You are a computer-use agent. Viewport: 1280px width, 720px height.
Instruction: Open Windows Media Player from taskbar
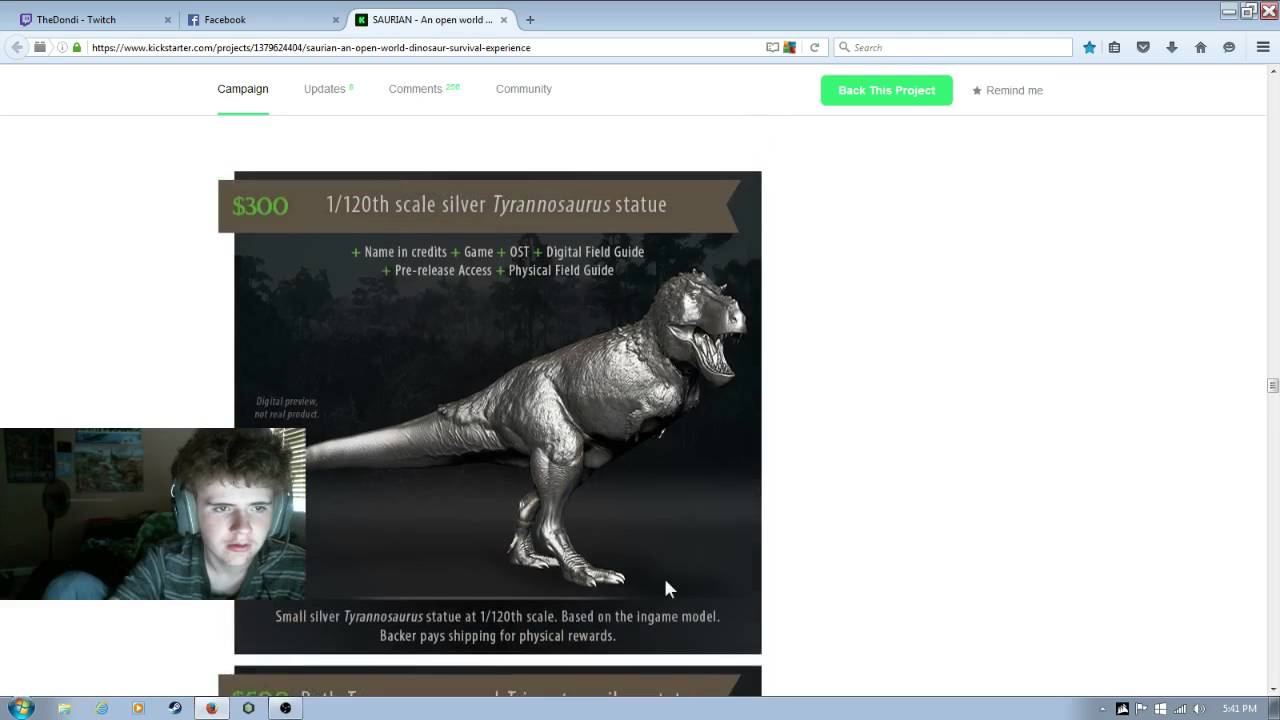tap(138, 708)
